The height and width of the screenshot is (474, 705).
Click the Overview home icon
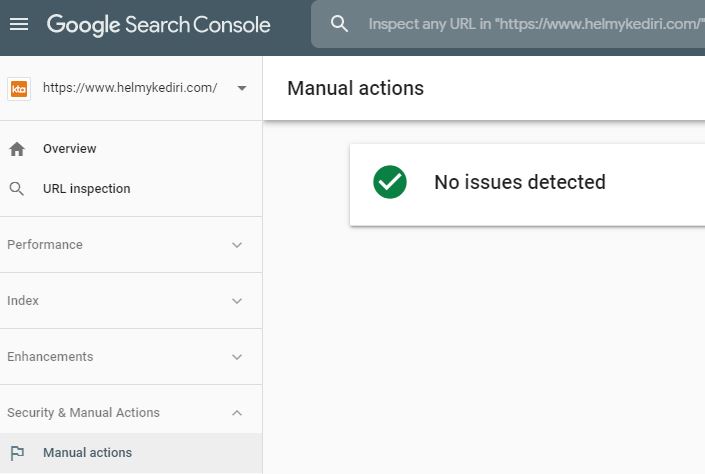coord(17,149)
